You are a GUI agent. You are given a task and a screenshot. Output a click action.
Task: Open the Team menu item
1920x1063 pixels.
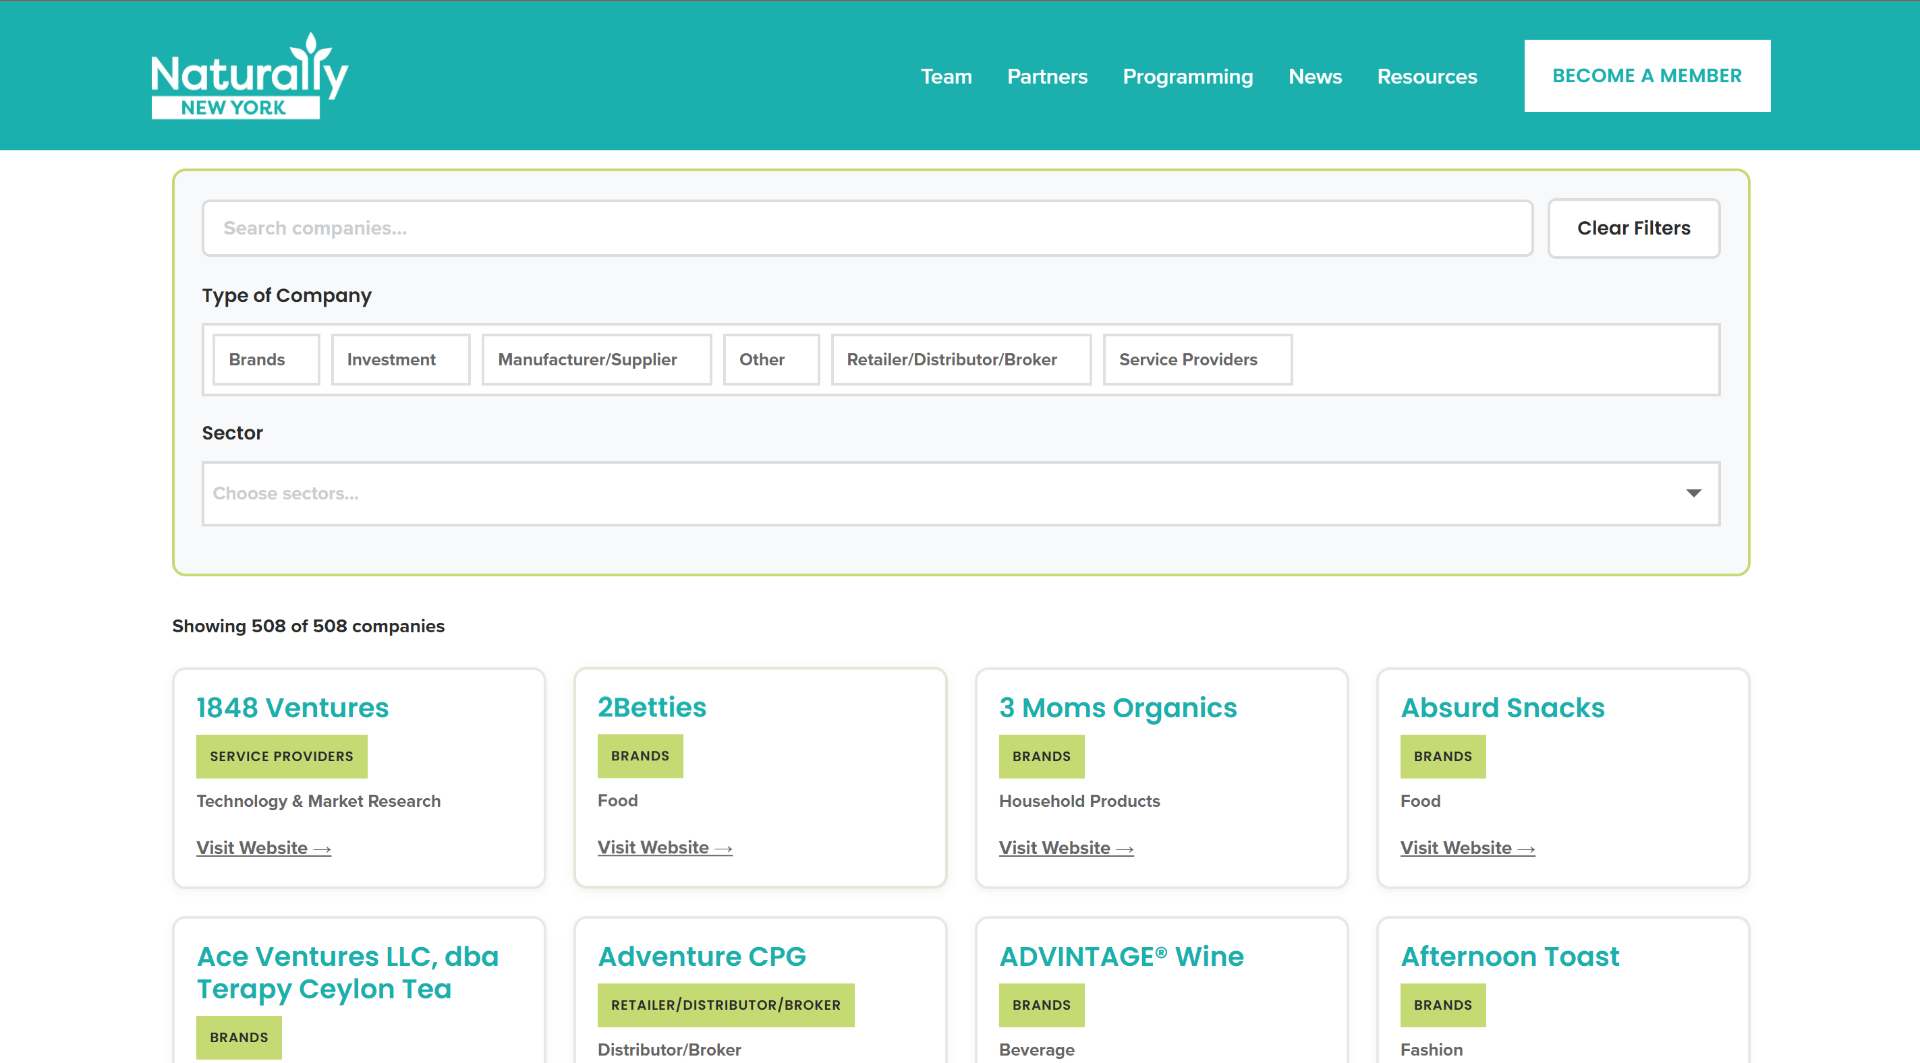[946, 76]
